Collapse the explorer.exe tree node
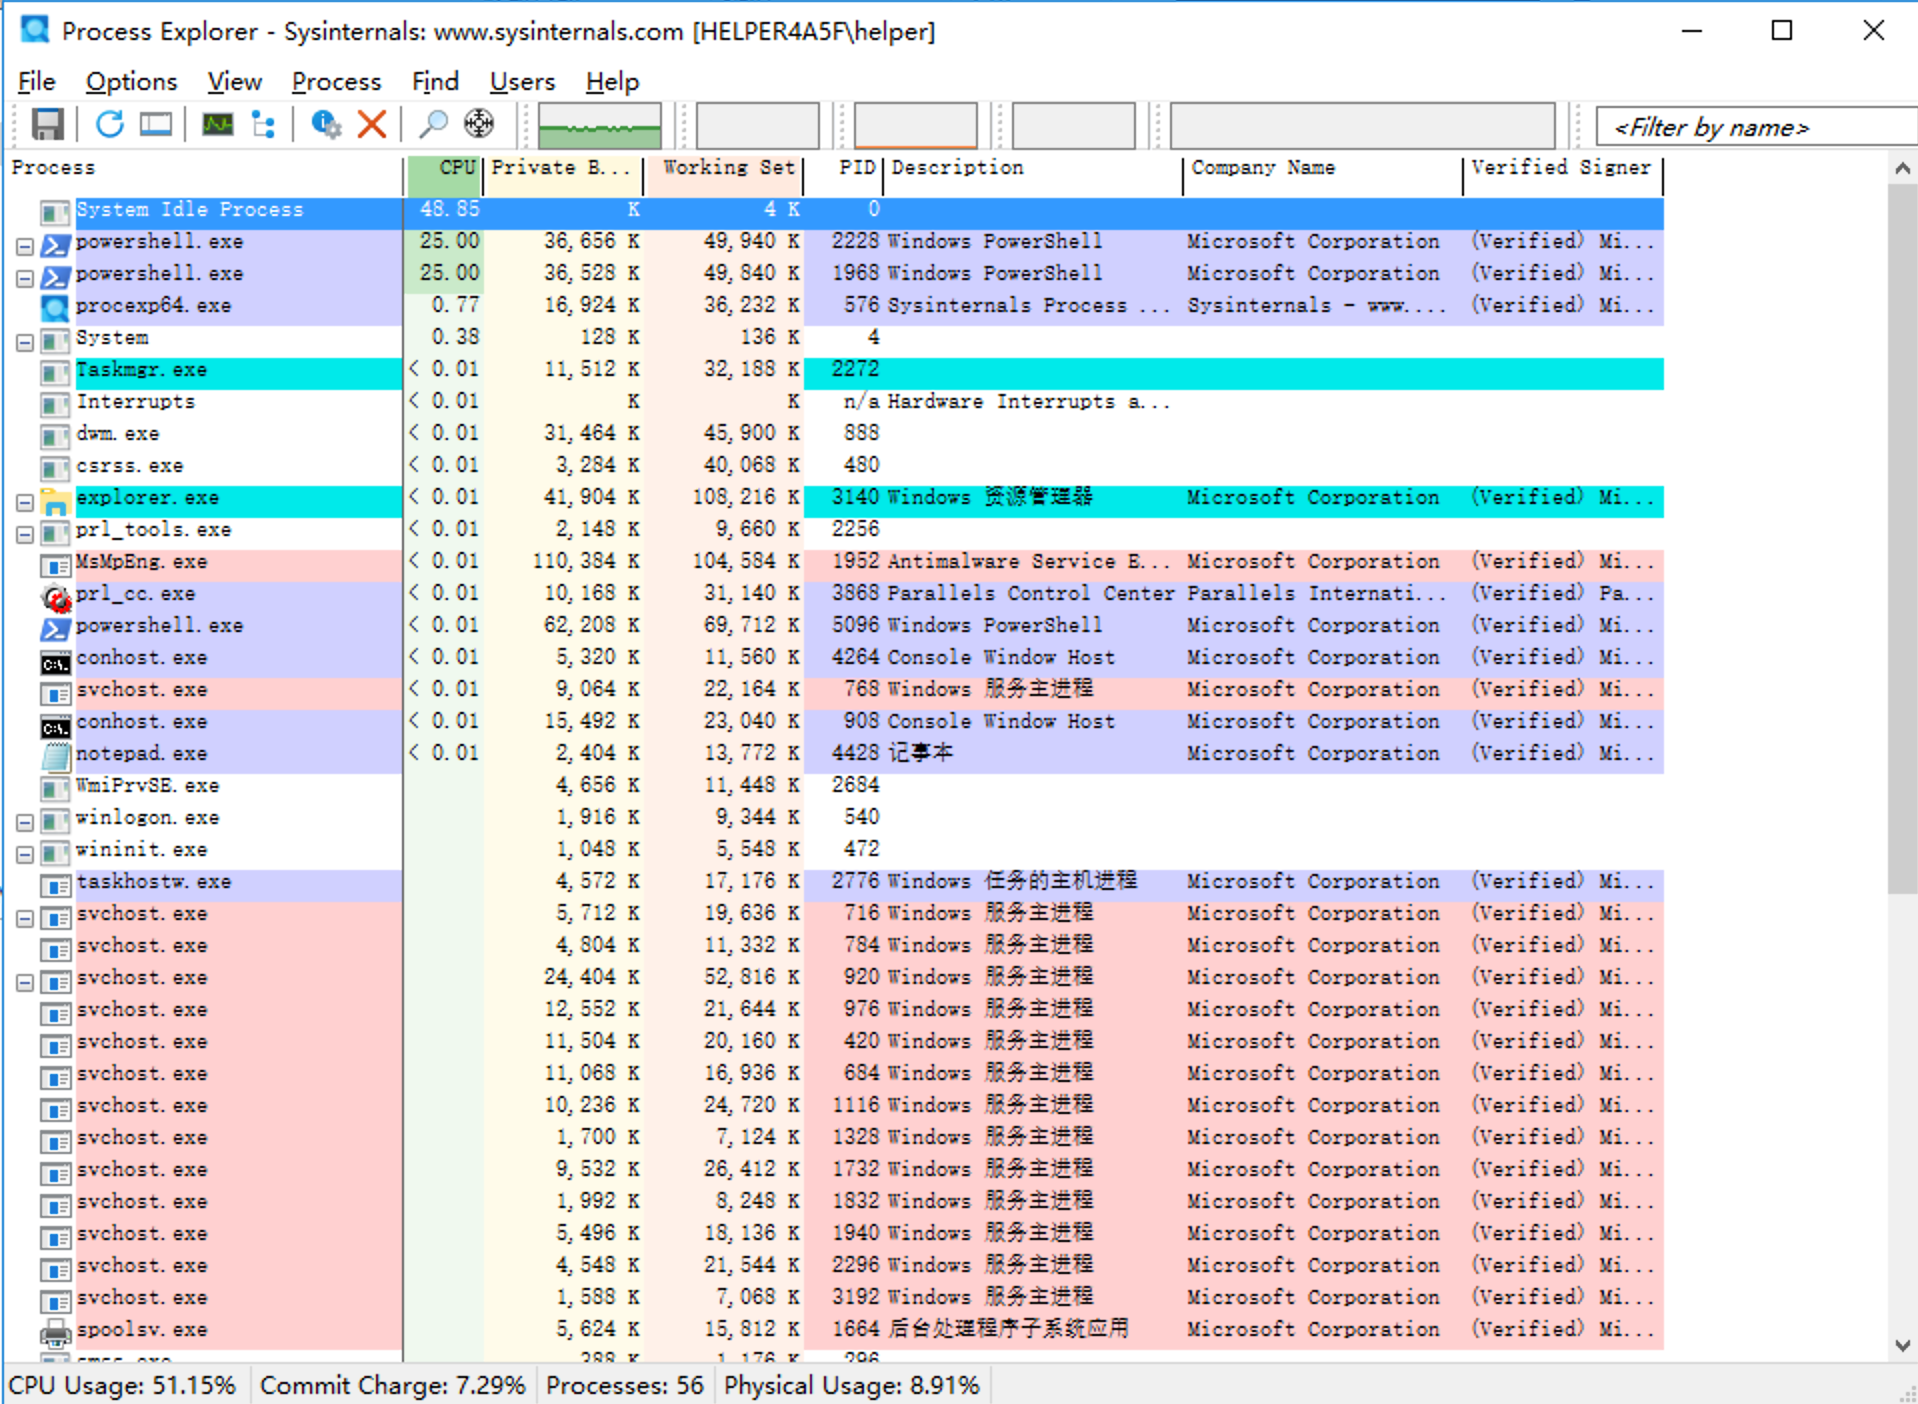This screenshot has width=1918, height=1404. [25, 503]
